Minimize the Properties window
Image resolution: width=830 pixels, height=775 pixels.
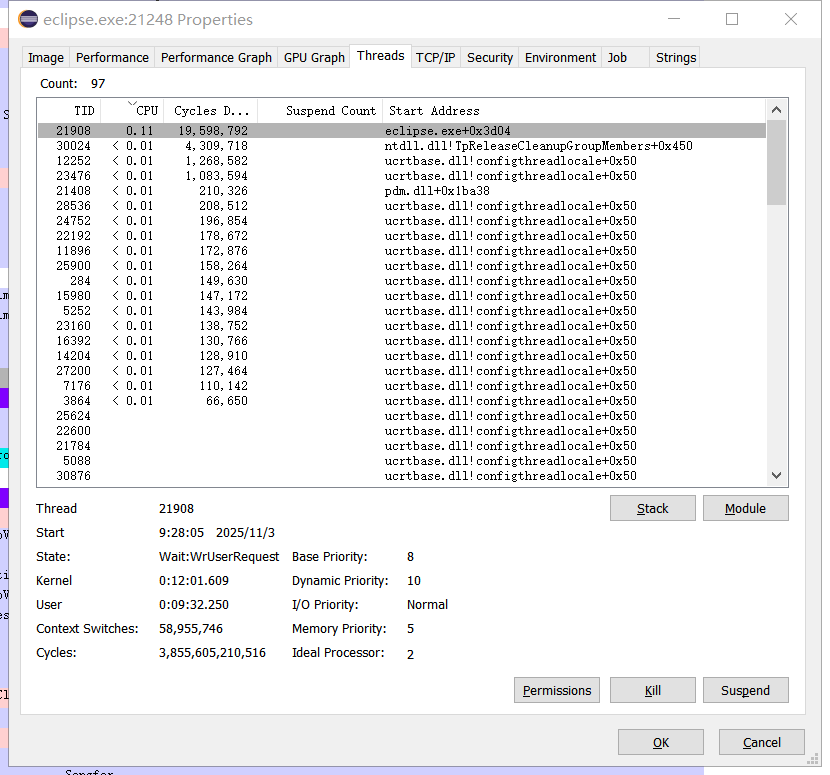click(x=674, y=19)
